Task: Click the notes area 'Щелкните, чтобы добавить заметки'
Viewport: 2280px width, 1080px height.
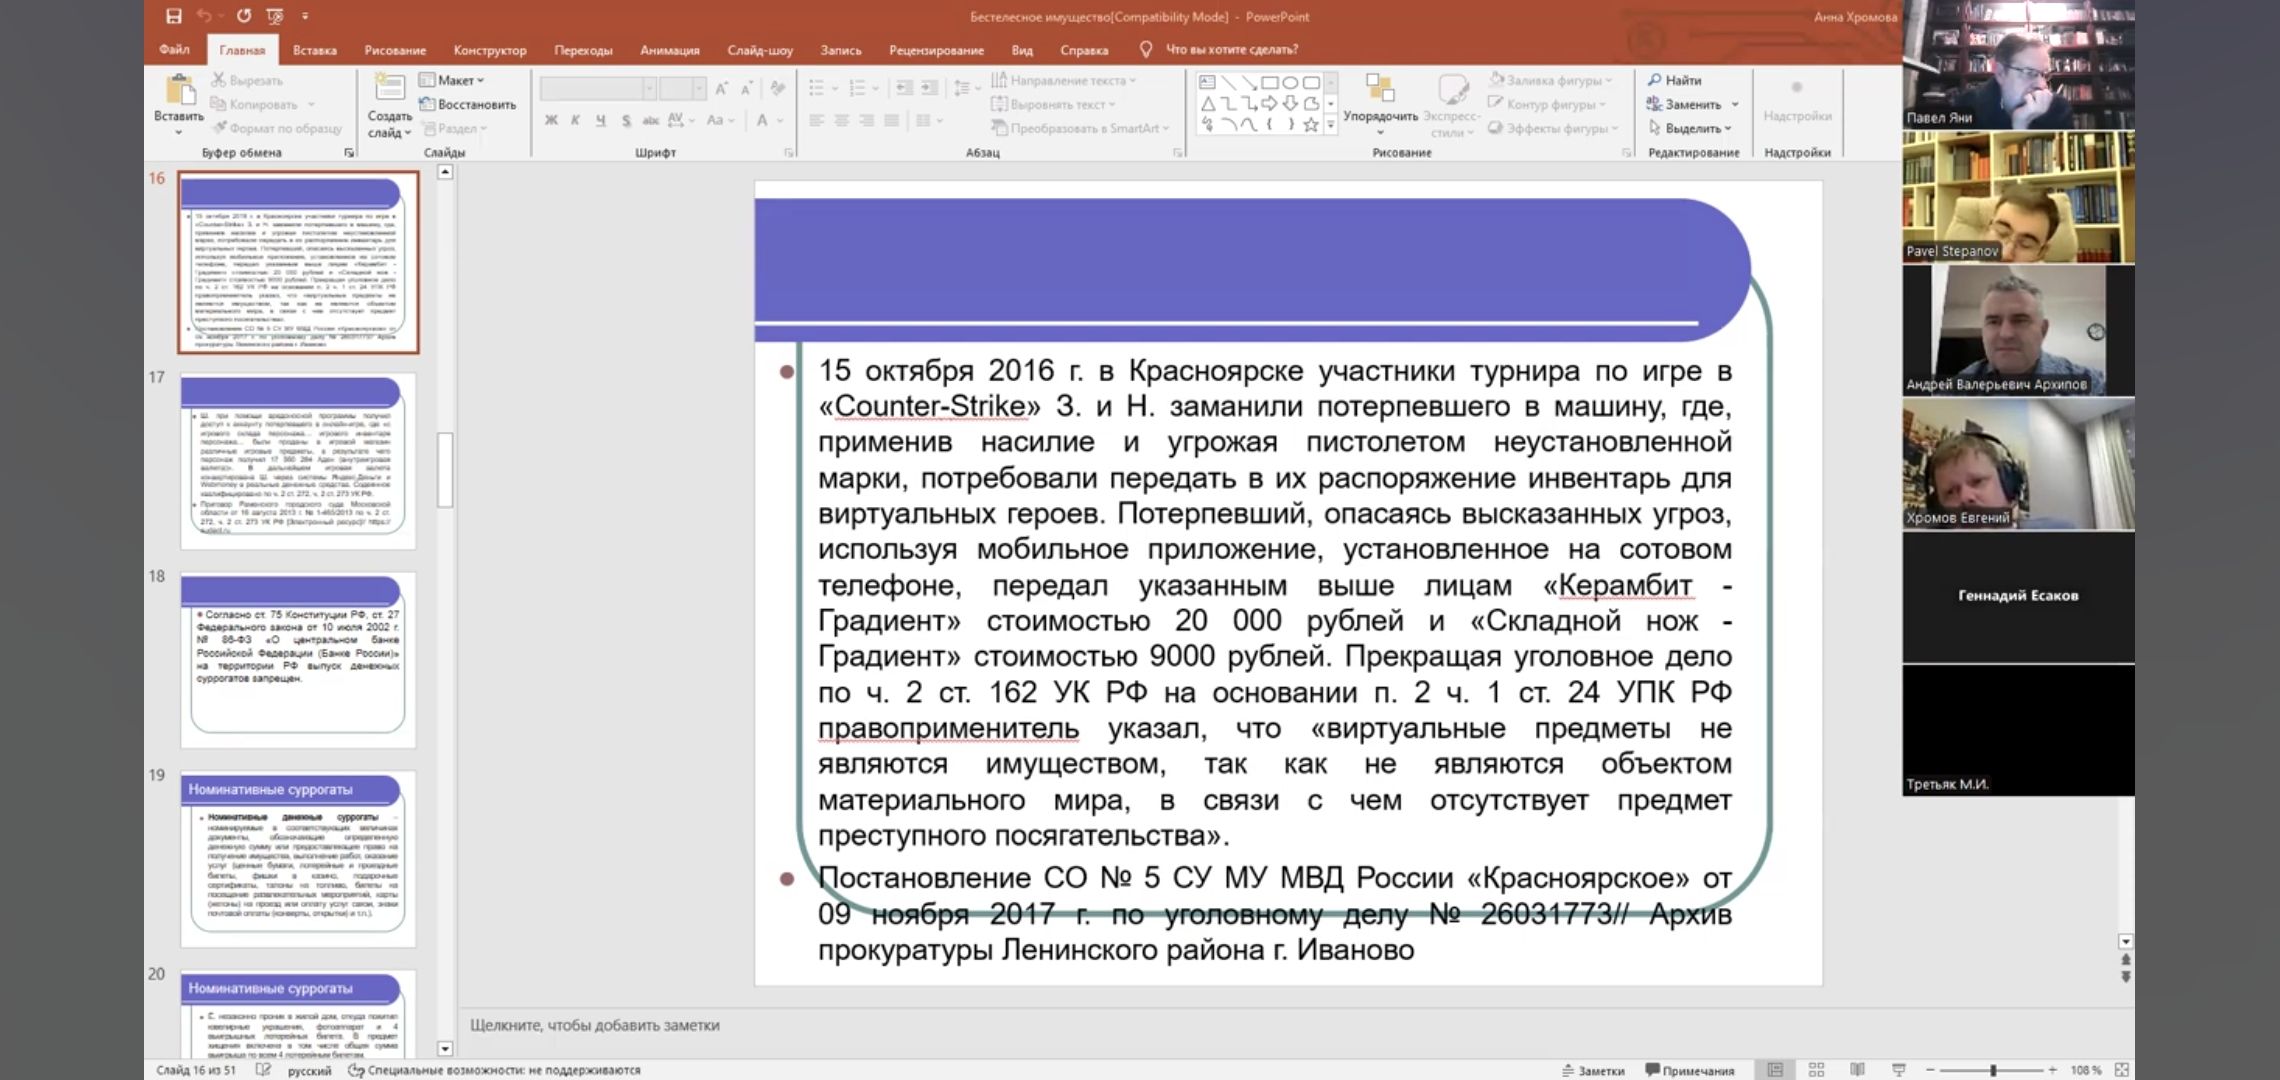Action: pyautogui.click(x=595, y=1025)
